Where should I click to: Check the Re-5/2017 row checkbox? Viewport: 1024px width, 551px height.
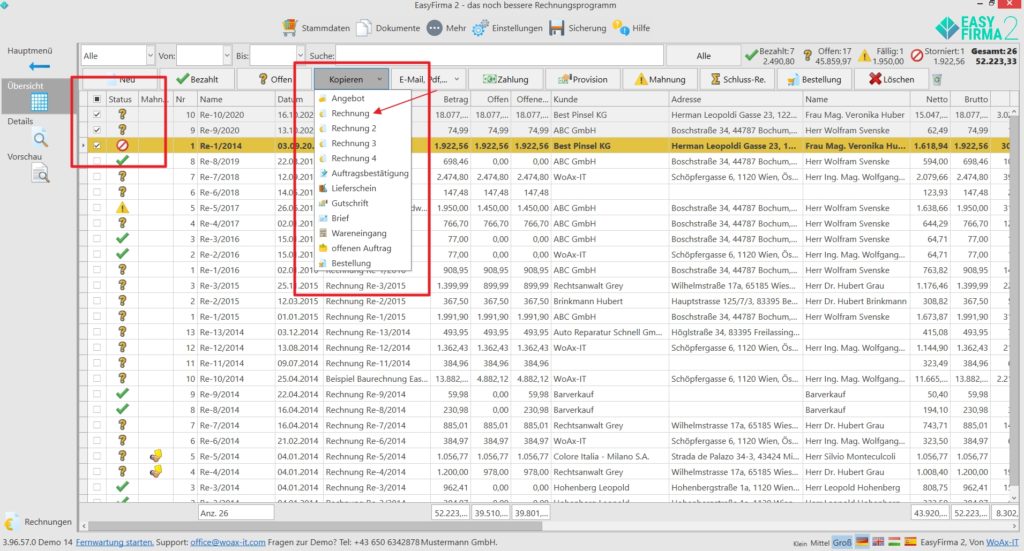point(97,208)
